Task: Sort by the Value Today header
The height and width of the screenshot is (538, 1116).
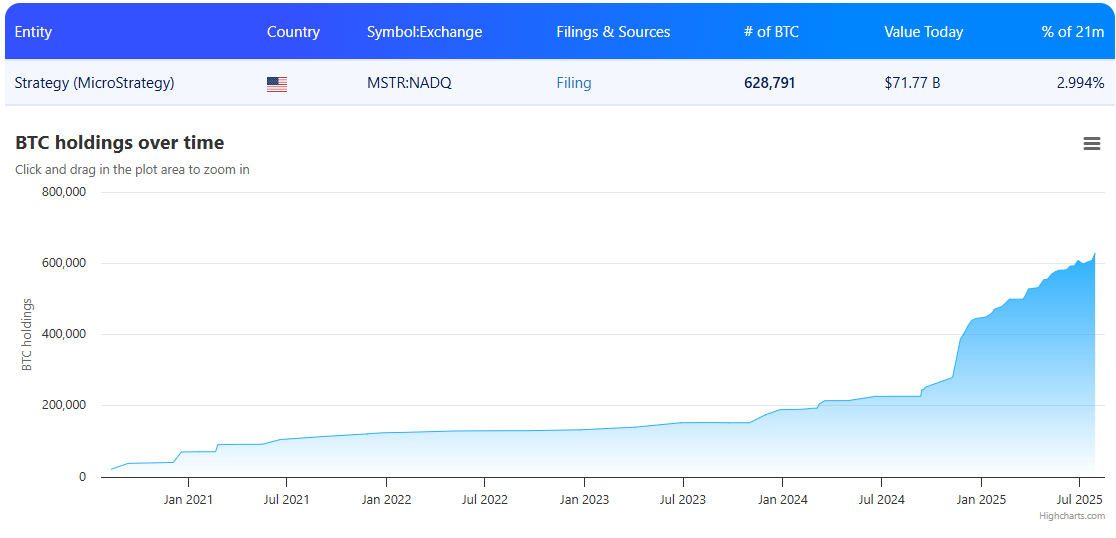Action: click(x=923, y=32)
